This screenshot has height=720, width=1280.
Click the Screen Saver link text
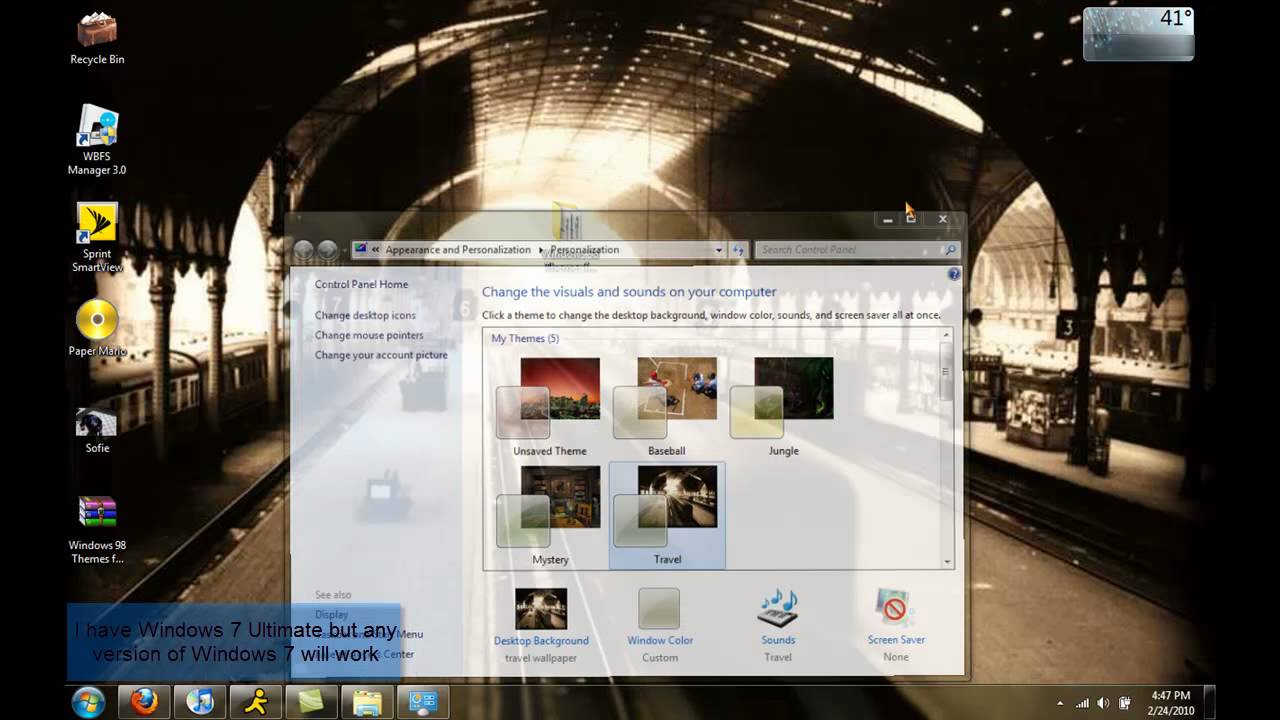[896, 641]
